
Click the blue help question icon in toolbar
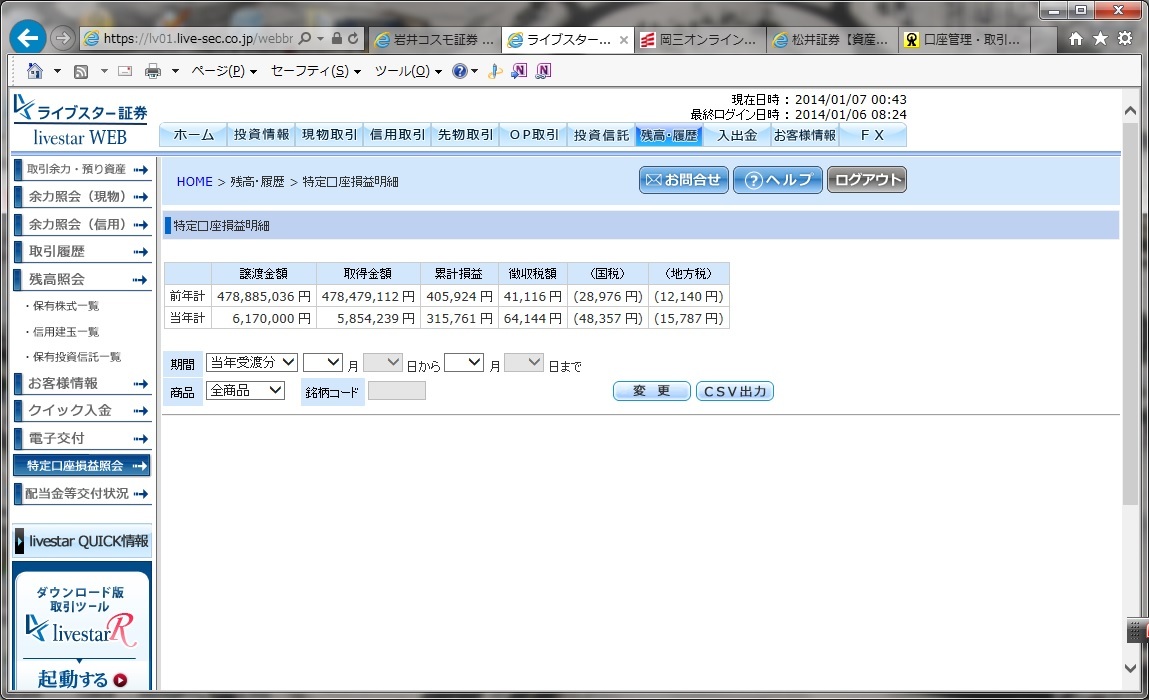(459, 71)
